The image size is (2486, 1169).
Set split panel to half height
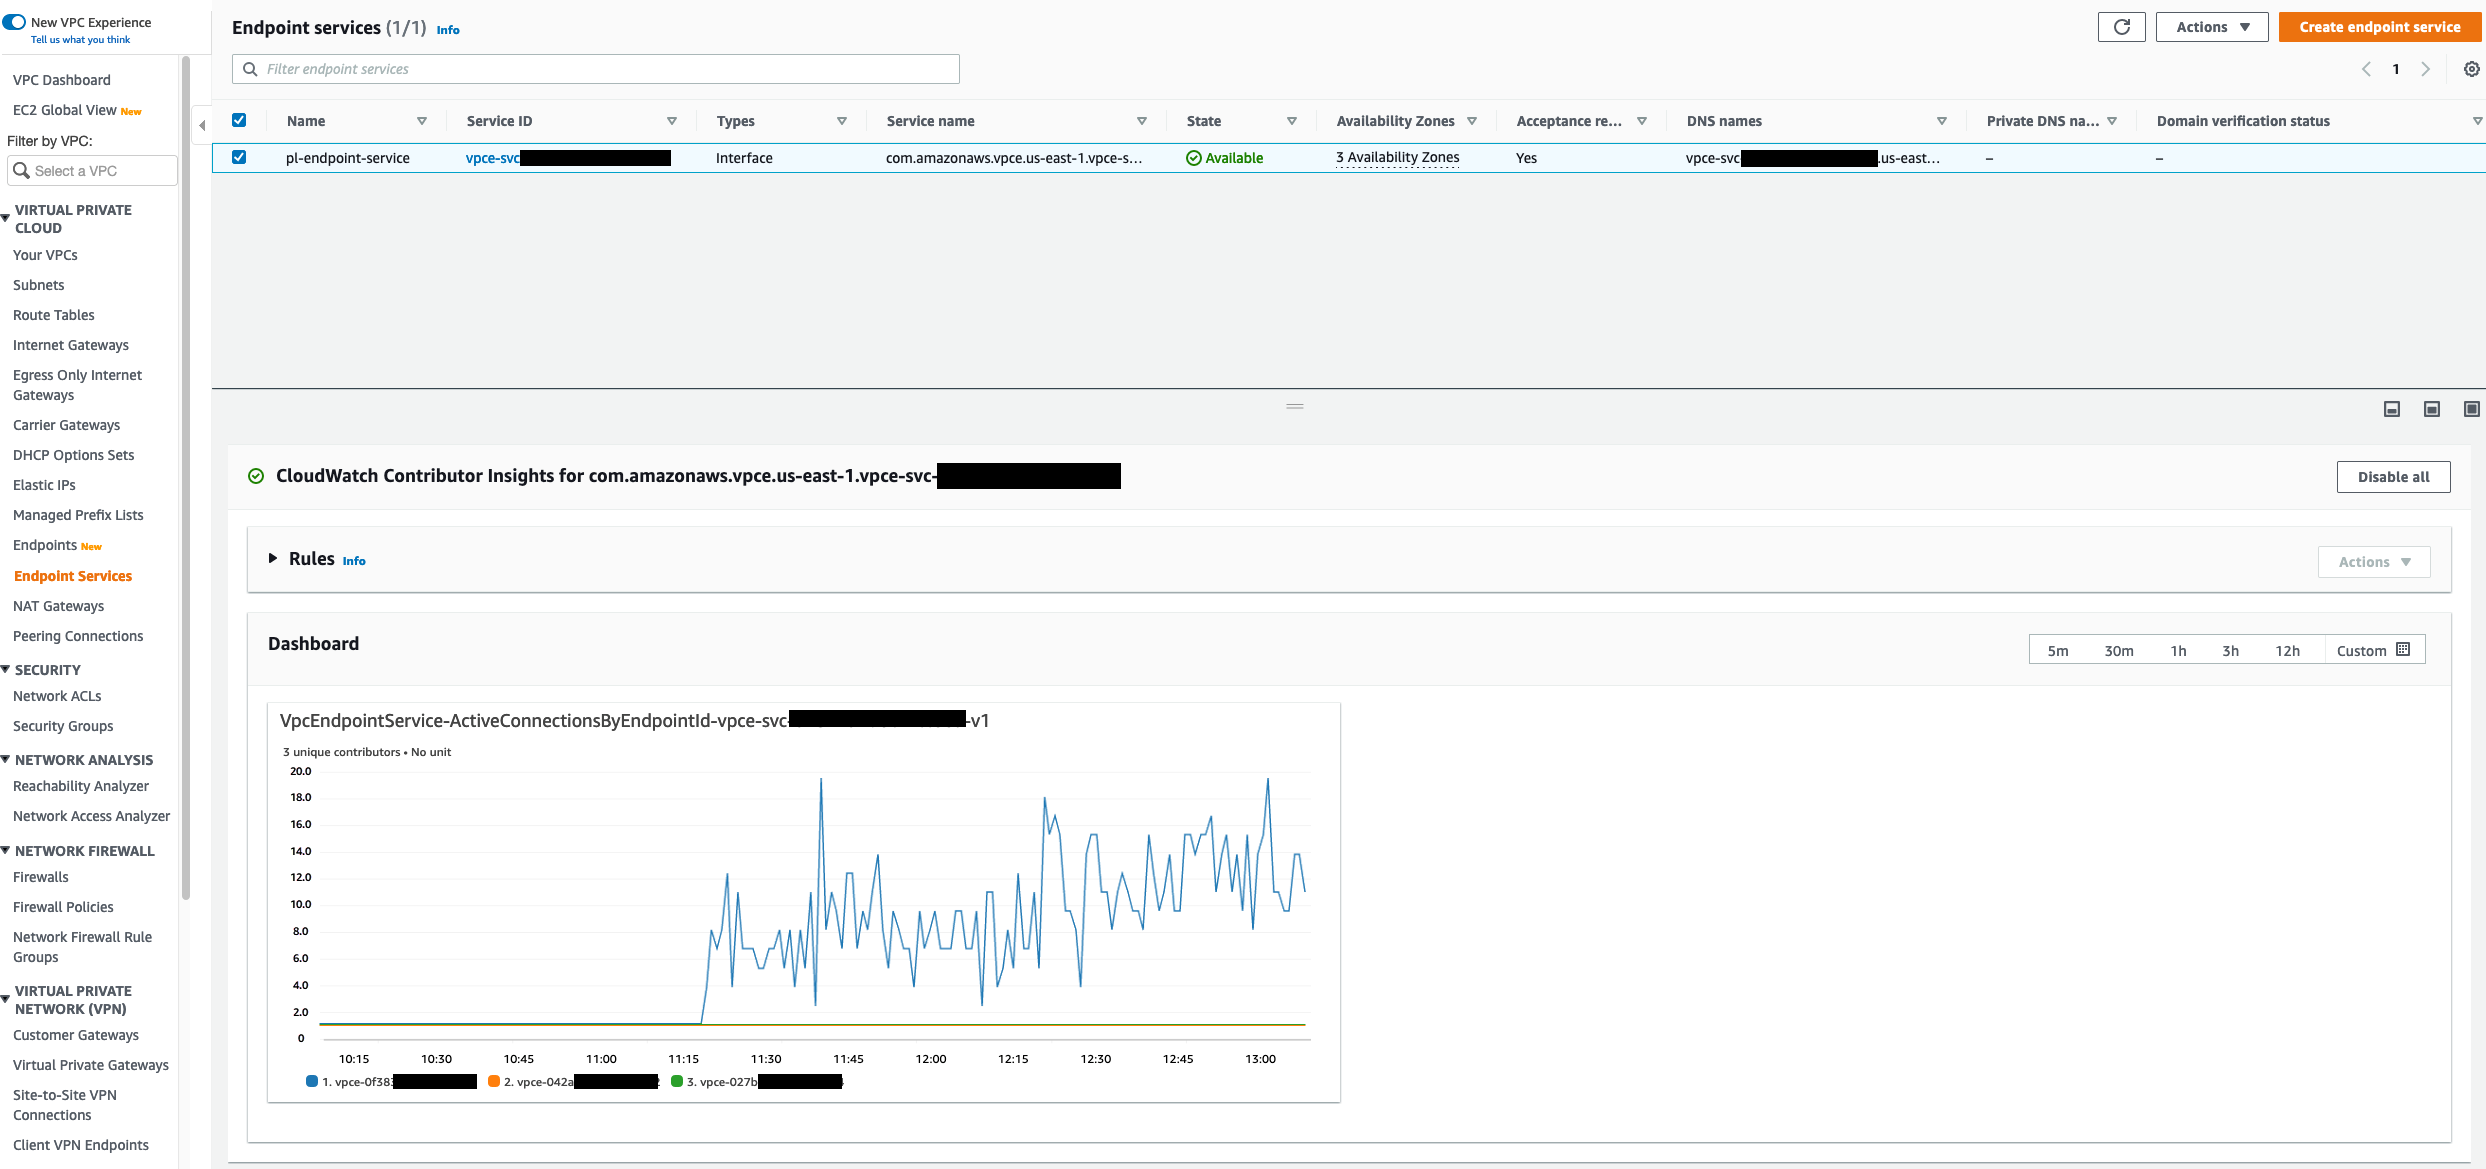point(2432,409)
